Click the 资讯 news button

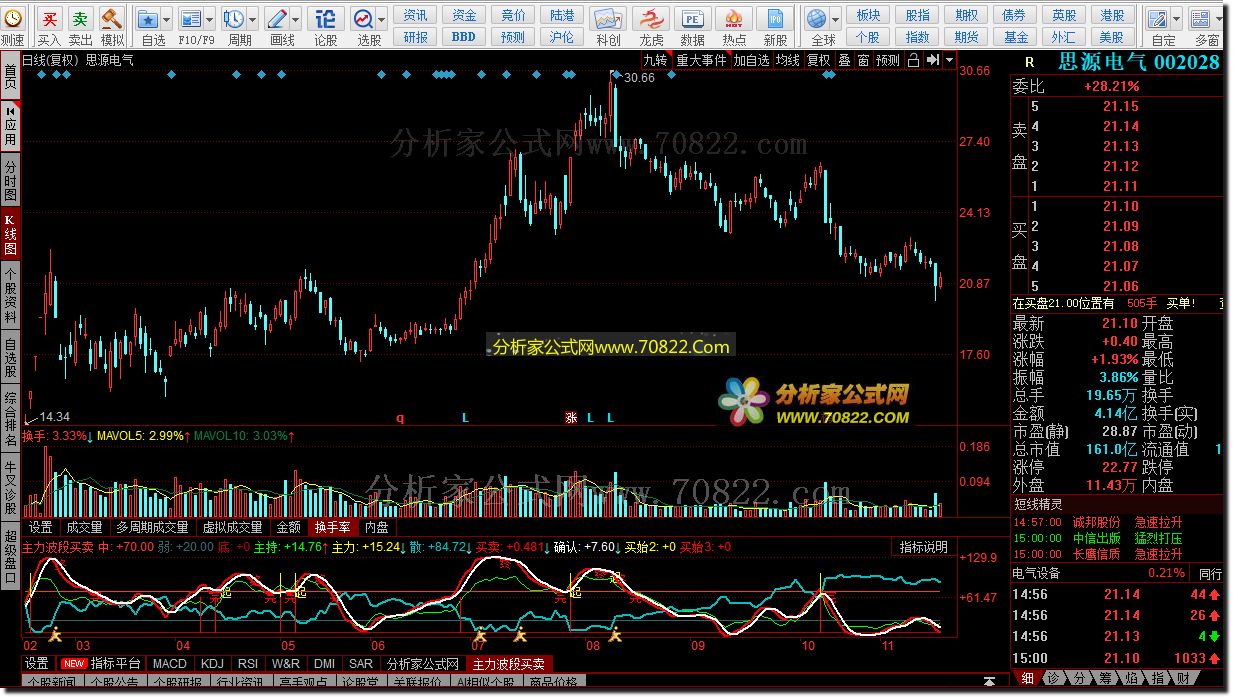pyautogui.click(x=416, y=15)
